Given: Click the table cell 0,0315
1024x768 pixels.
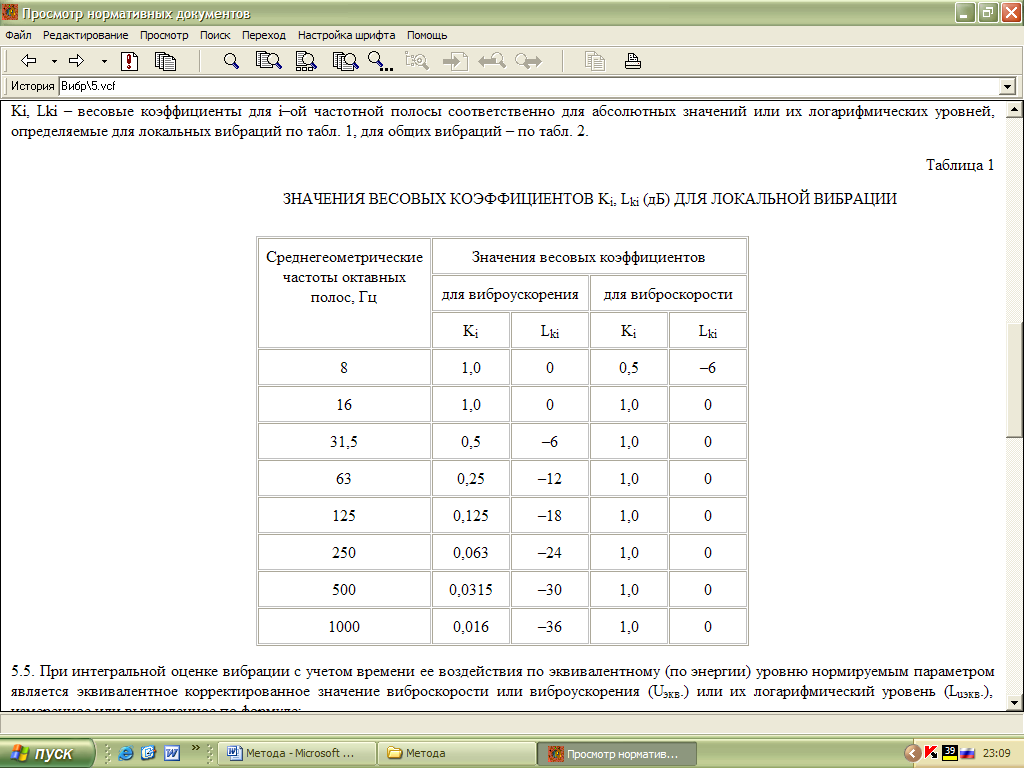Looking at the screenshot, I should point(471,590).
